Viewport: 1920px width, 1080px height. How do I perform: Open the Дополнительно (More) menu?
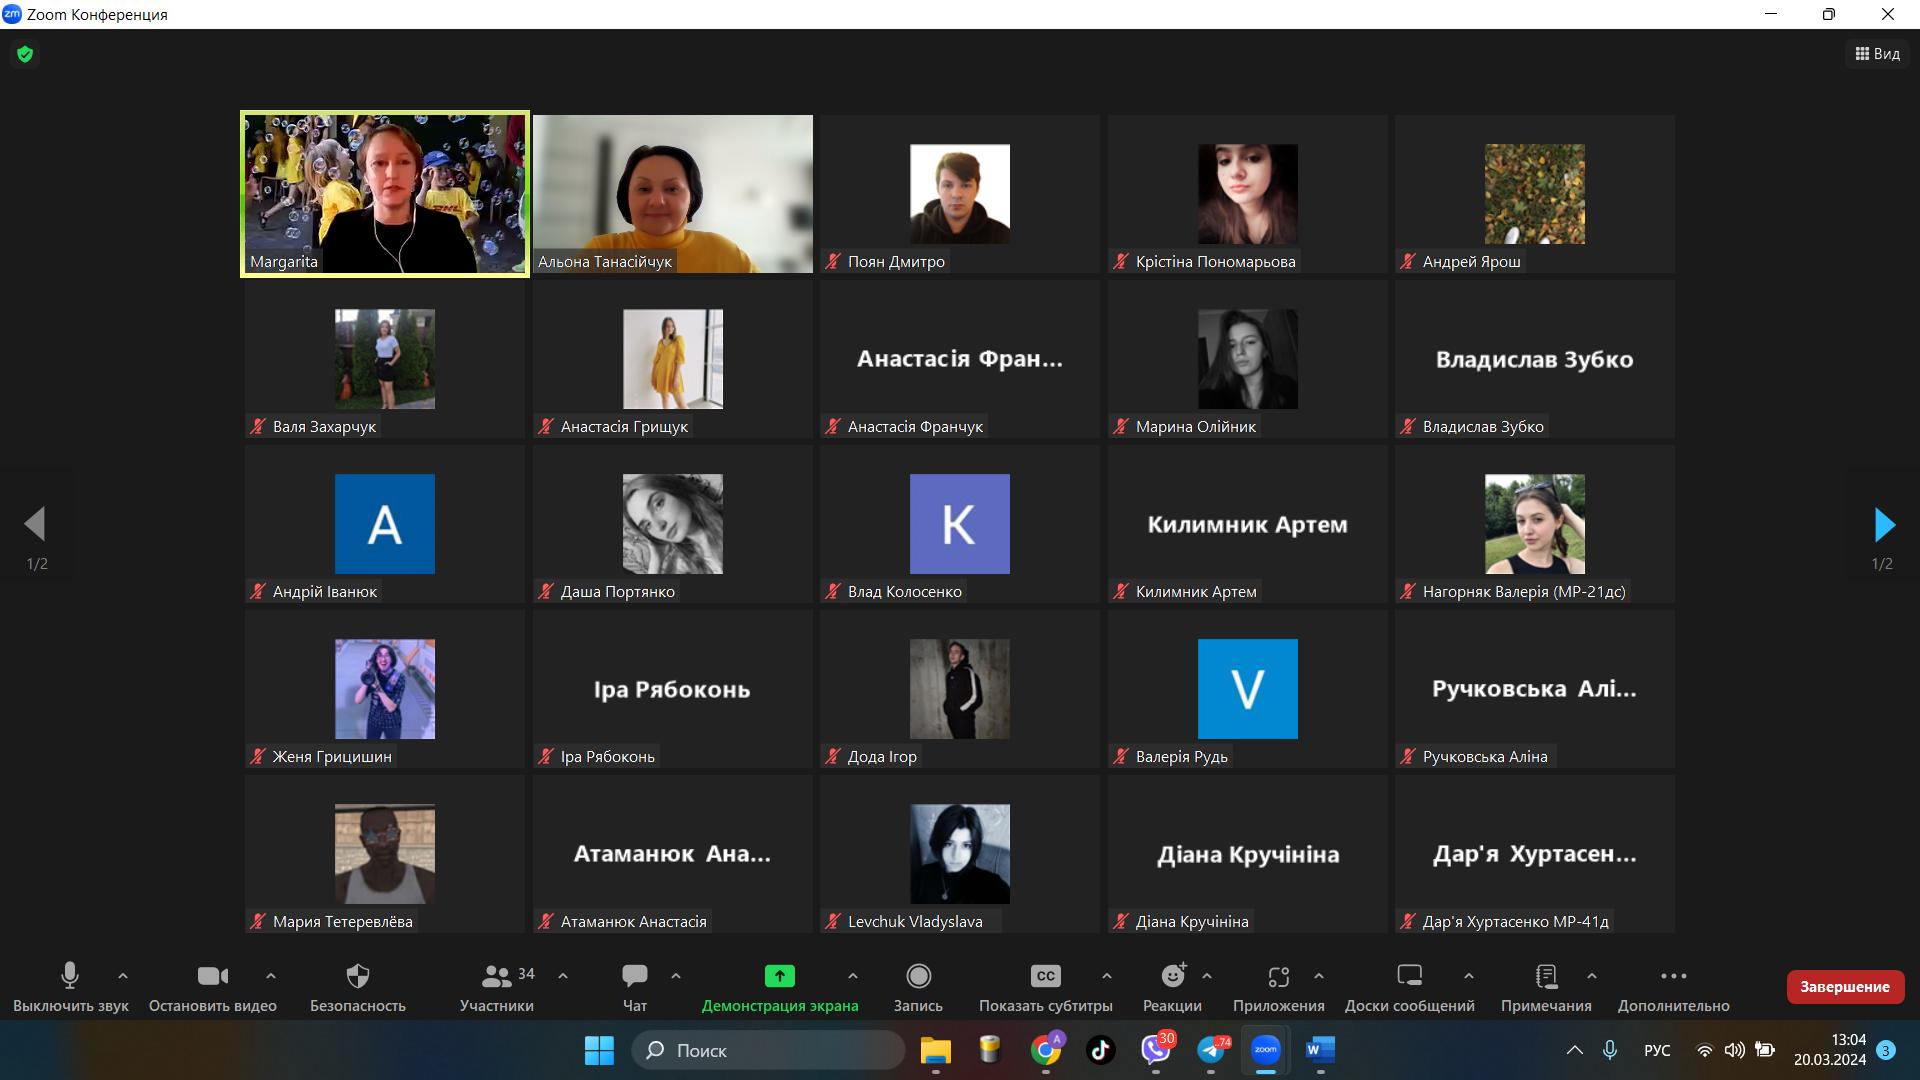pos(1673,976)
